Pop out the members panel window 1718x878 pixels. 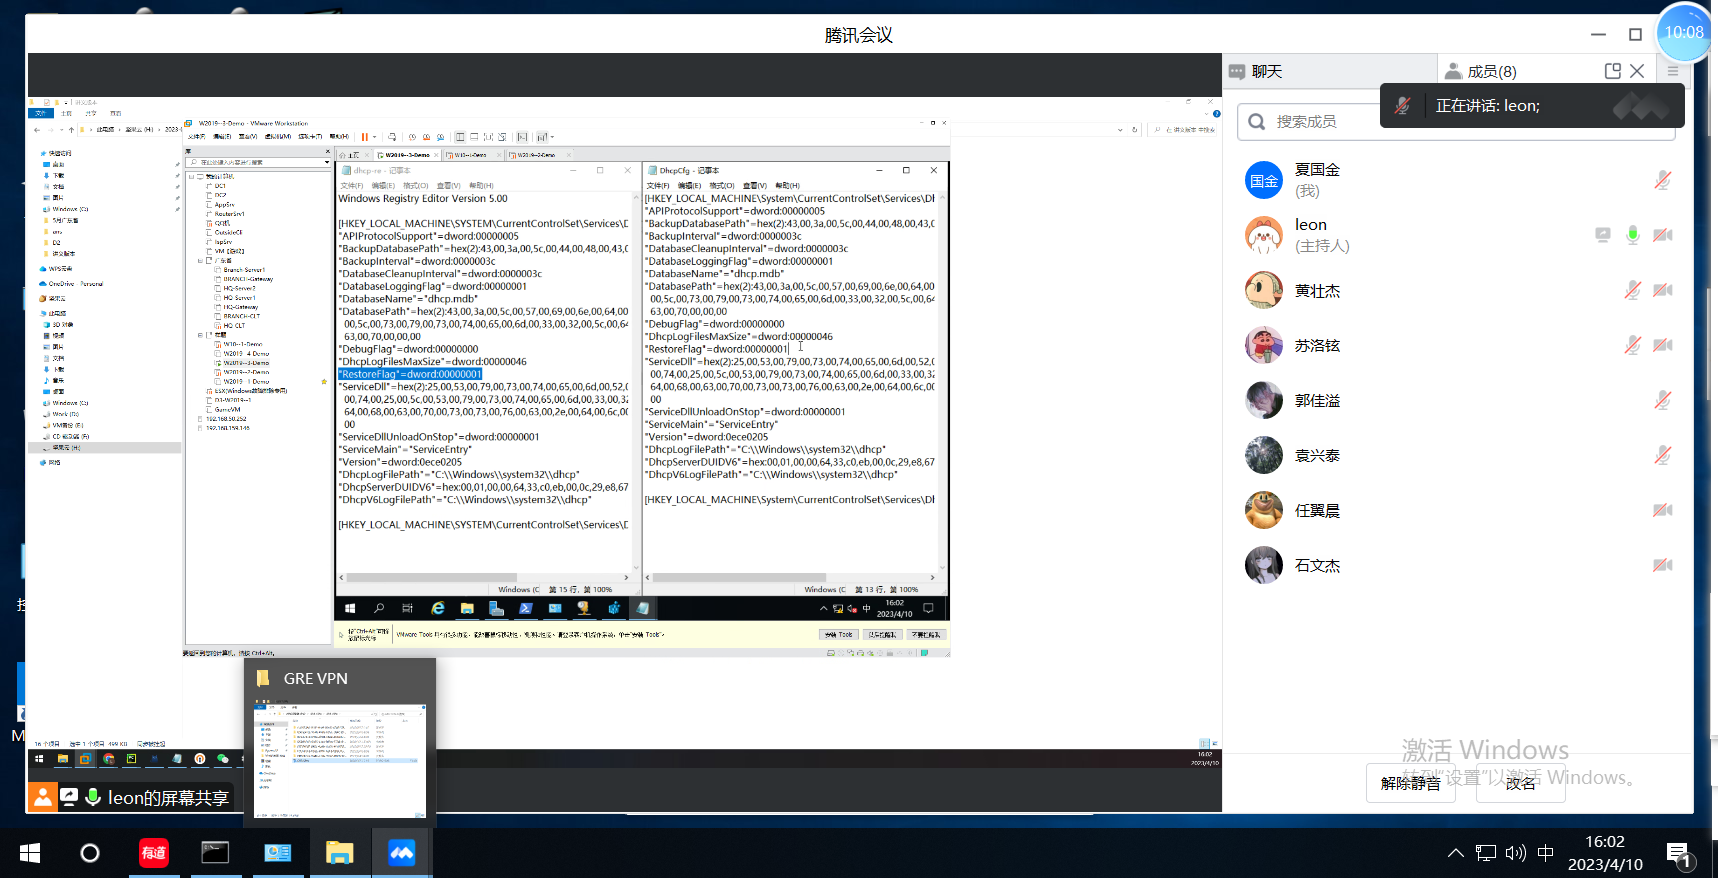click(x=1613, y=71)
